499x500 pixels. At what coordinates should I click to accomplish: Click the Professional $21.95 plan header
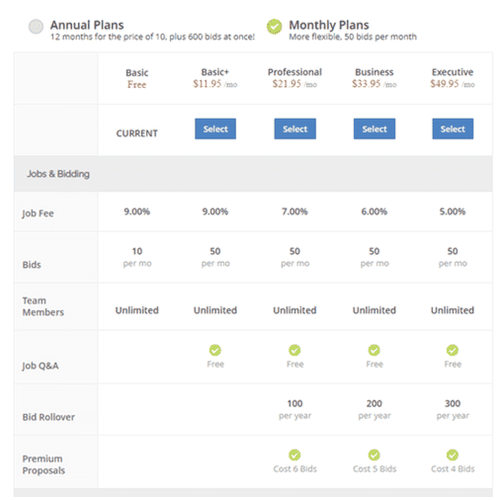click(x=295, y=78)
